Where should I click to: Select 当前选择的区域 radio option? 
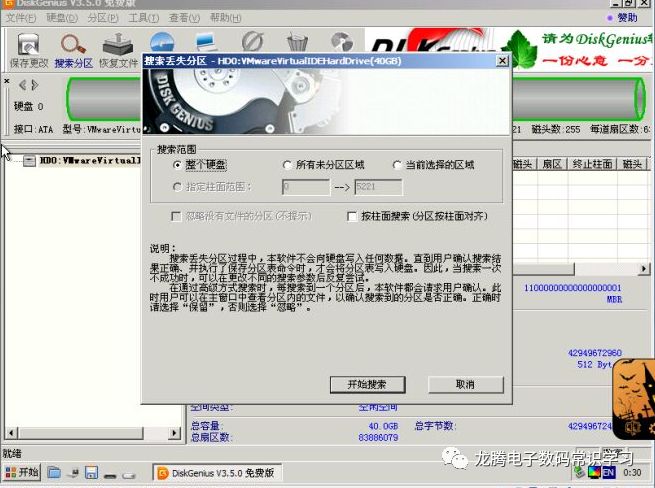click(x=434, y=165)
